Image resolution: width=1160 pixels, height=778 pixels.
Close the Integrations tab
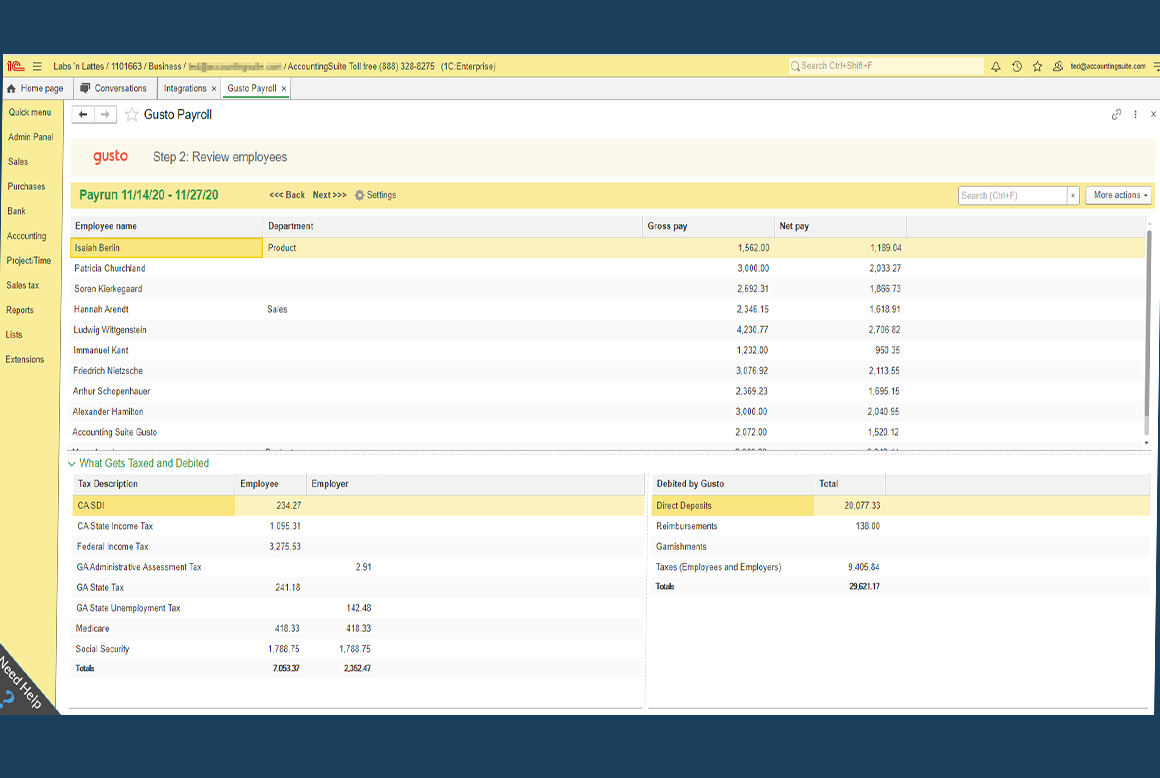click(214, 89)
